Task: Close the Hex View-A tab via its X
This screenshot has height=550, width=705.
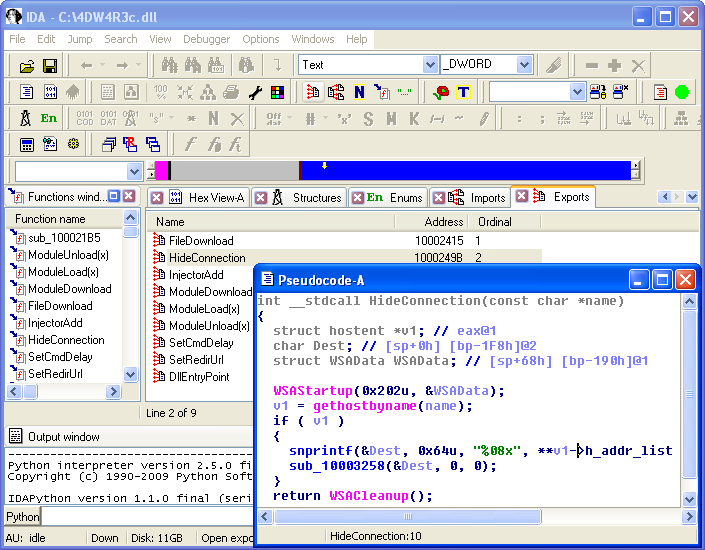Action: click(x=157, y=198)
